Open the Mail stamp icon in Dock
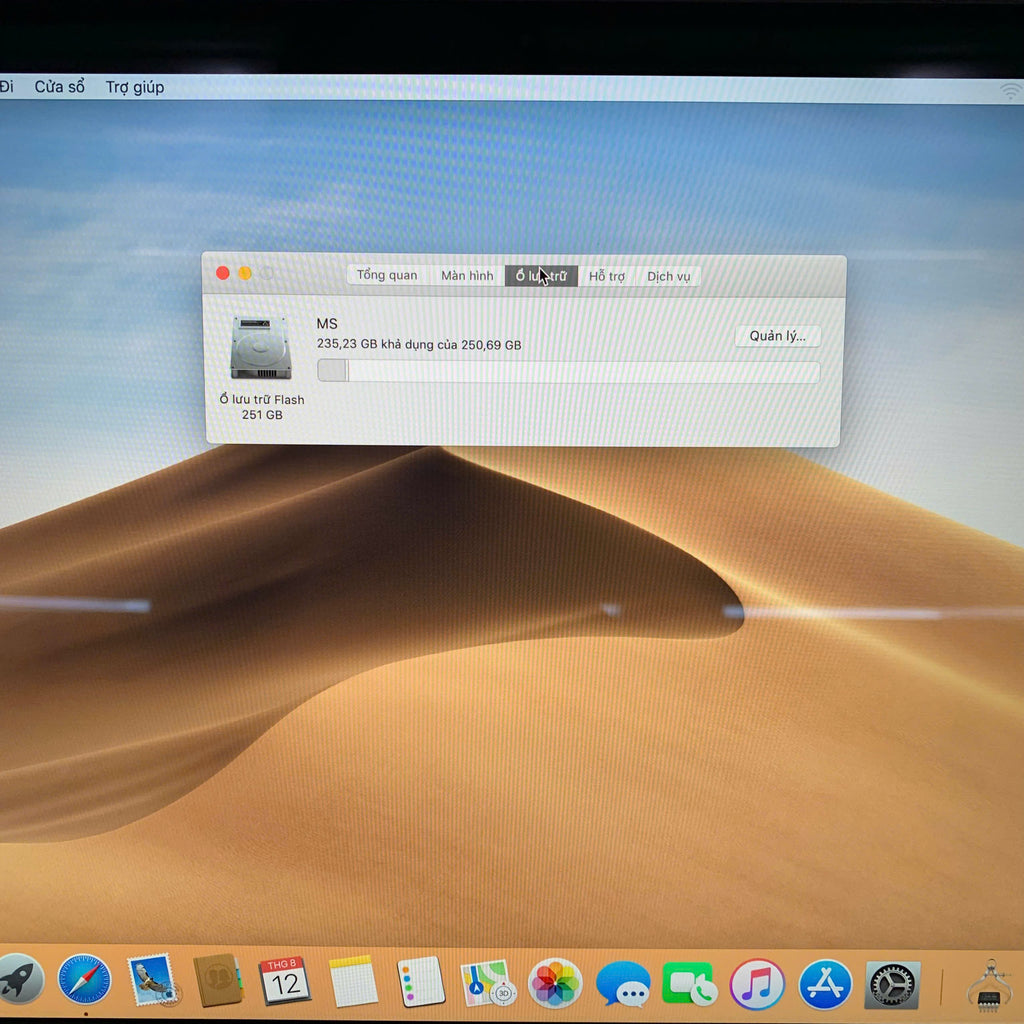Viewport: 1024px width, 1024px height. coord(153,980)
